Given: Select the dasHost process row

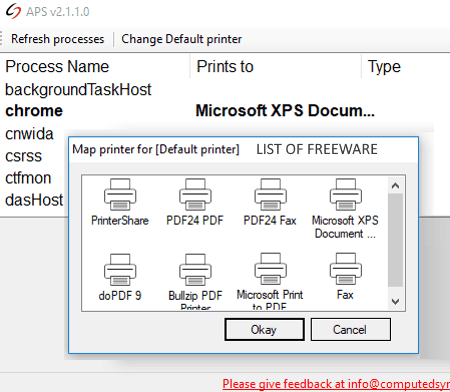Looking at the screenshot, I should pos(34,200).
